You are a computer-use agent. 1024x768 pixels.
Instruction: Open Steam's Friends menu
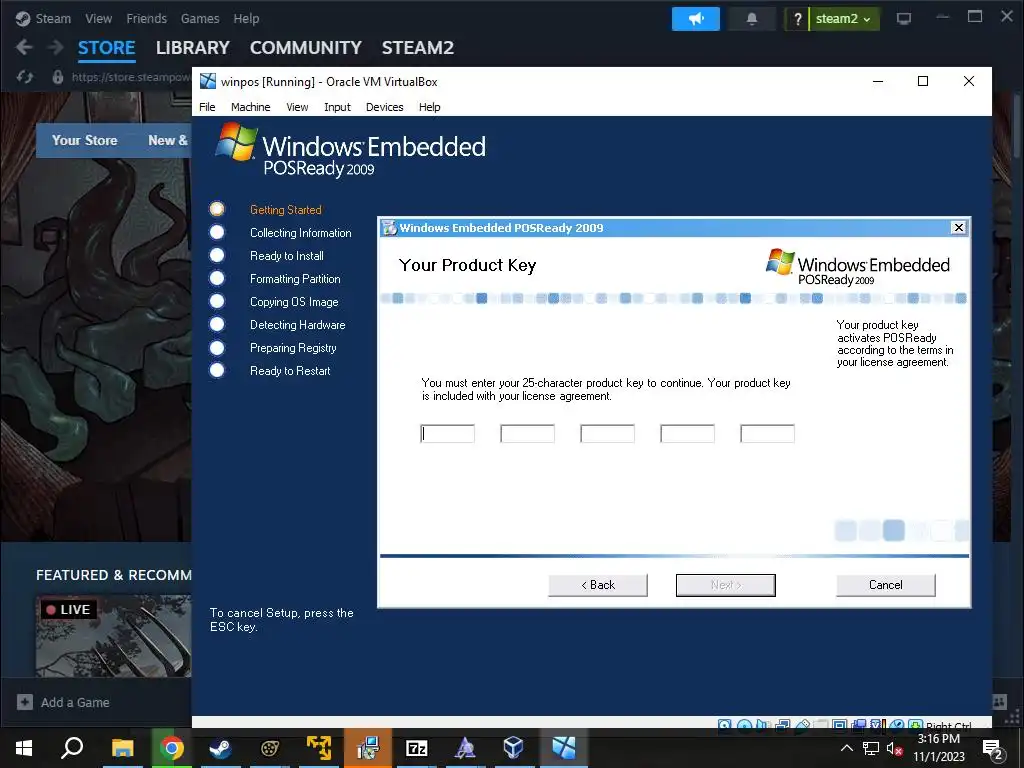(x=146, y=19)
